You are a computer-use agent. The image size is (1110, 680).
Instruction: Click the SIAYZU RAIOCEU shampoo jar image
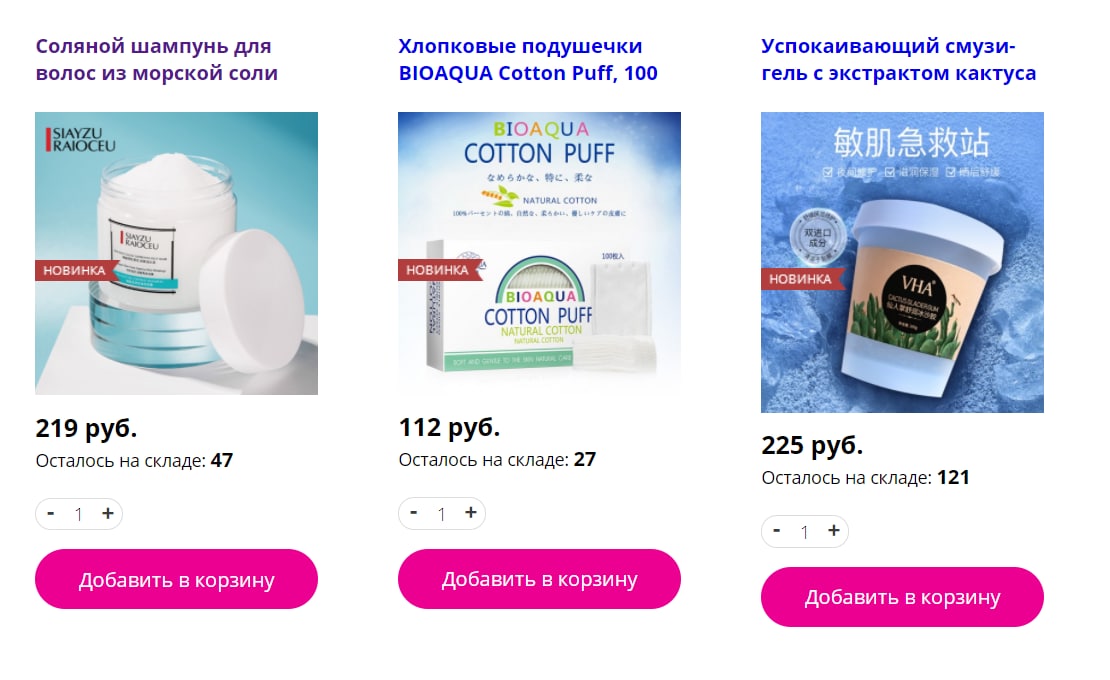coord(176,253)
